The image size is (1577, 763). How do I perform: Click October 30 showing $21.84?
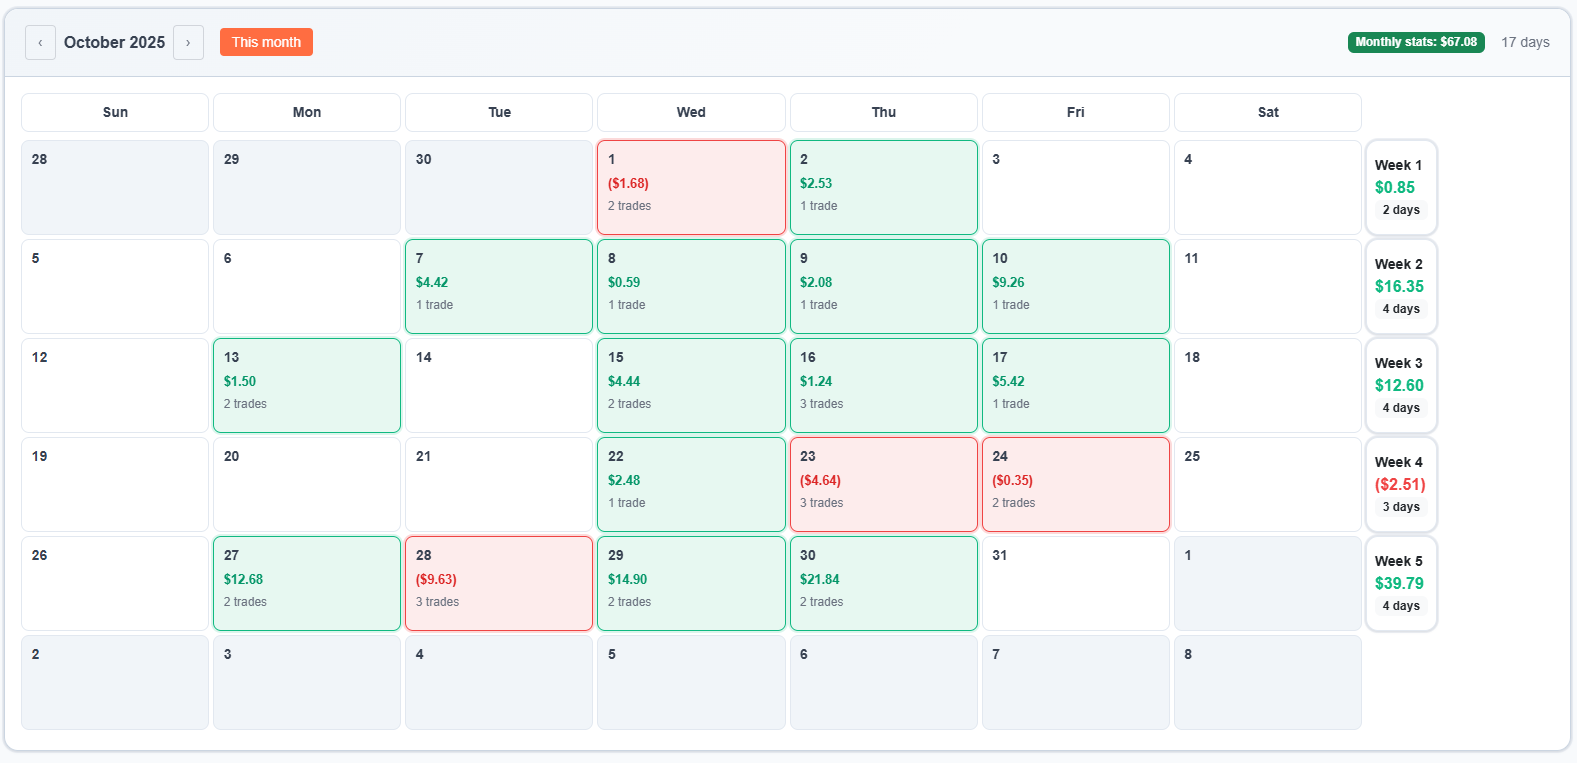883,583
